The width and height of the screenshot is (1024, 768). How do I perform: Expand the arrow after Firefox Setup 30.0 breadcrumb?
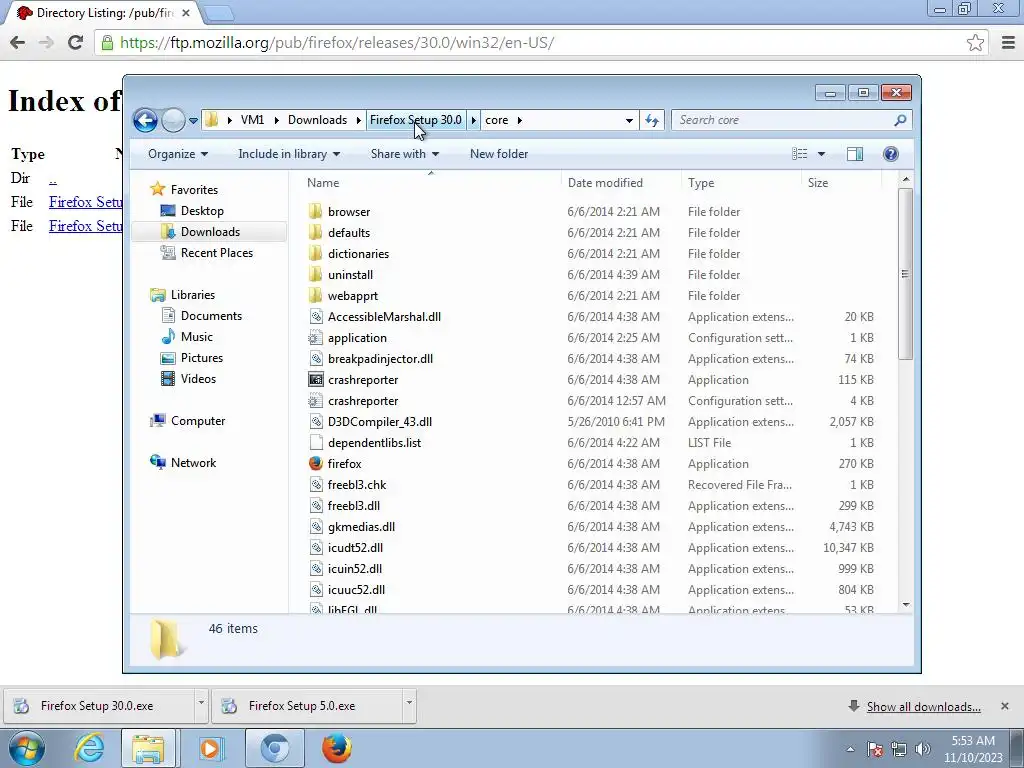point(473,120)
